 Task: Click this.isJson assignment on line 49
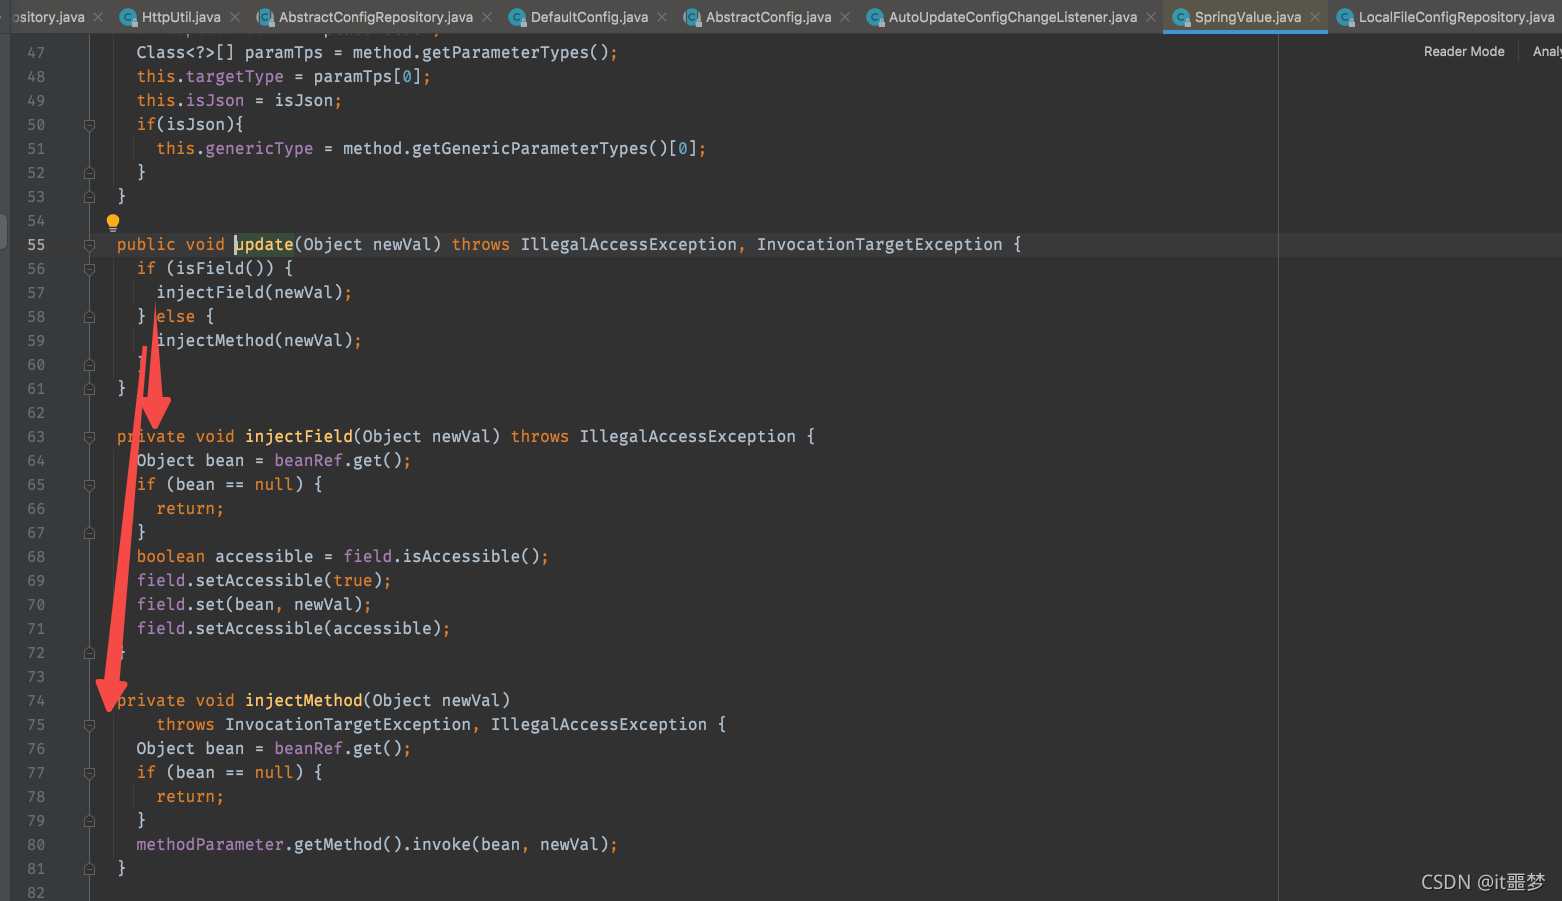click(x=239, y=100)
